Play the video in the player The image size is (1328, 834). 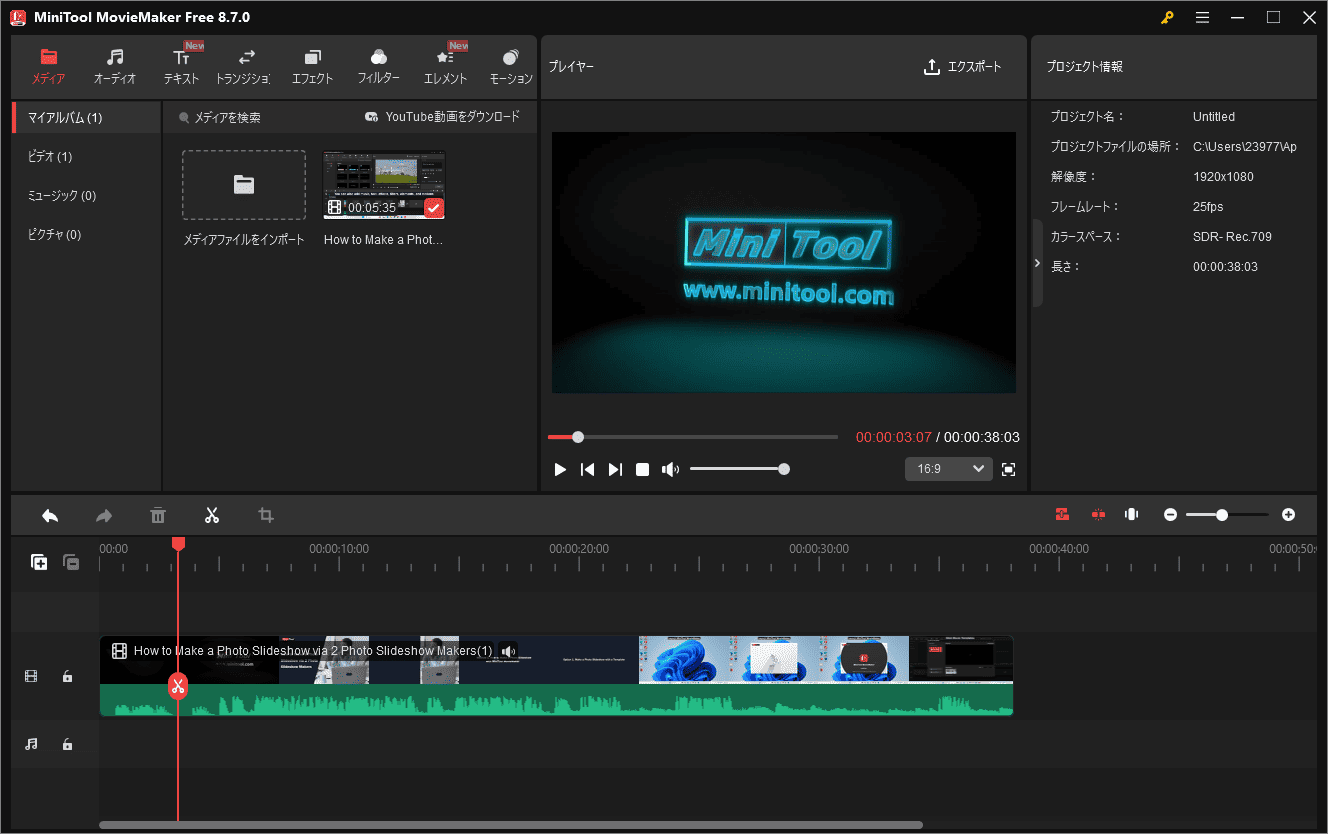point(560,469)
